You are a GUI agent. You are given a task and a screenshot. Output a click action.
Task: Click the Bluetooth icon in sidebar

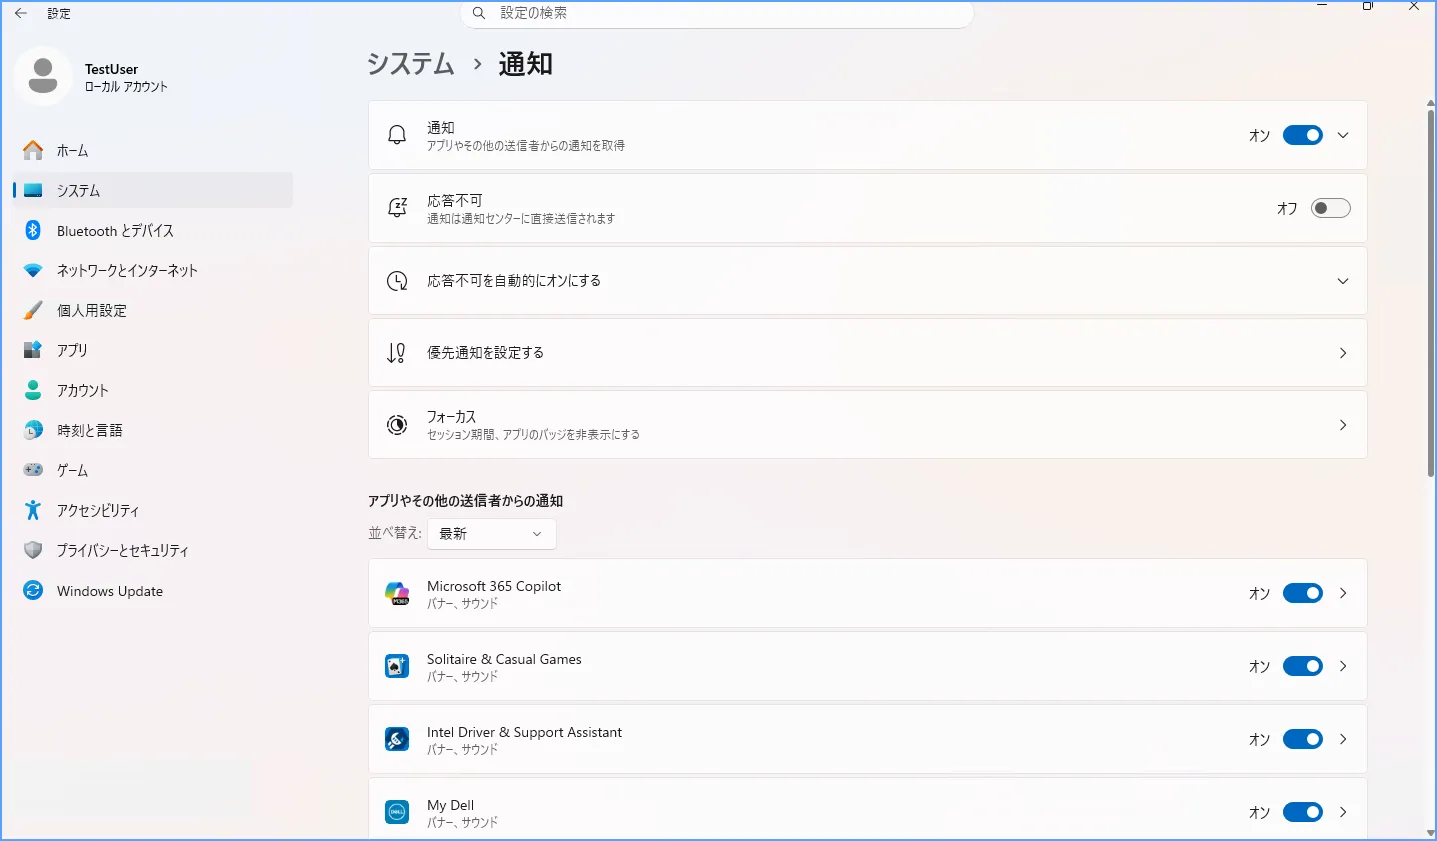pyautogui.click(x=33, y=230)
